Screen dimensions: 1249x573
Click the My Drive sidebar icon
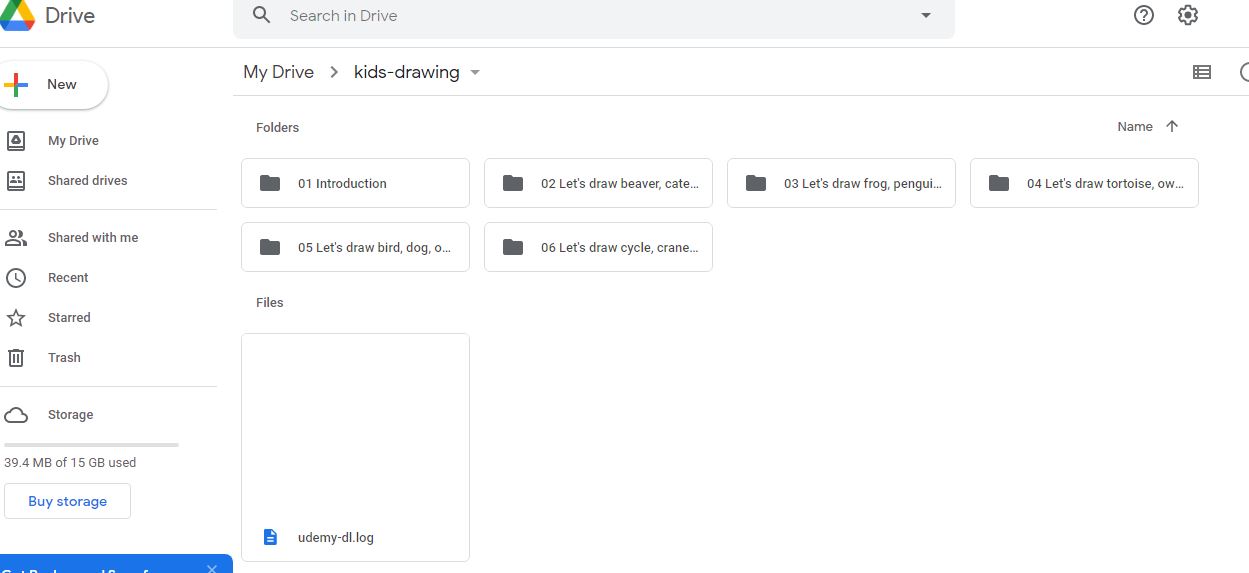pyautogui.click(x=16, y=141)
